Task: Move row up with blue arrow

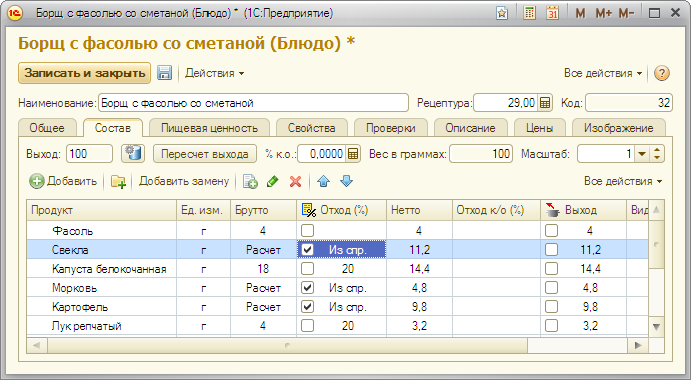Action: click(x=323, y=181)
